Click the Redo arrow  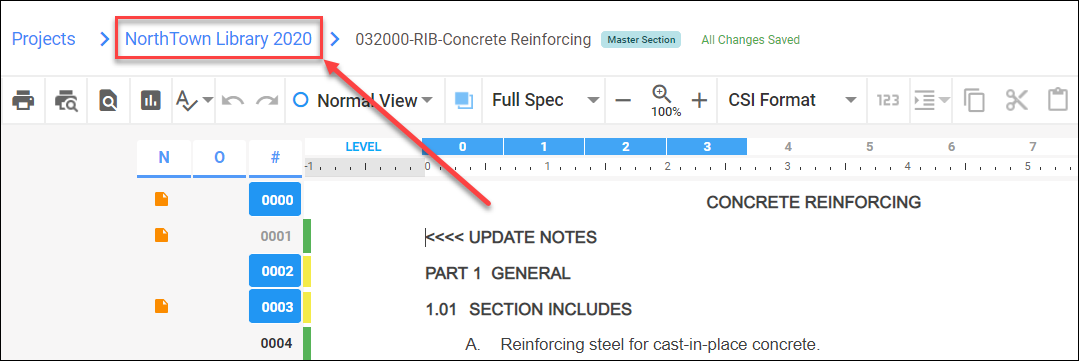pos(267,100)
